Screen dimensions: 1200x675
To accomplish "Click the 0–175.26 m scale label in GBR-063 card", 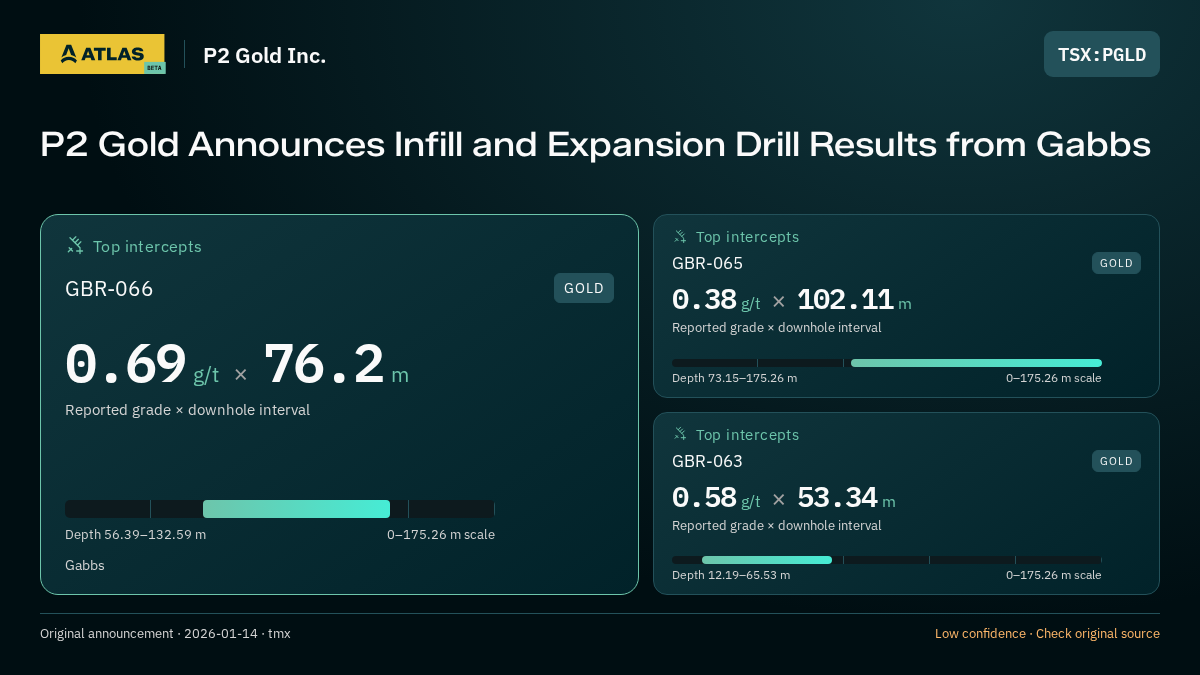I will click(x=1054, y=575).
